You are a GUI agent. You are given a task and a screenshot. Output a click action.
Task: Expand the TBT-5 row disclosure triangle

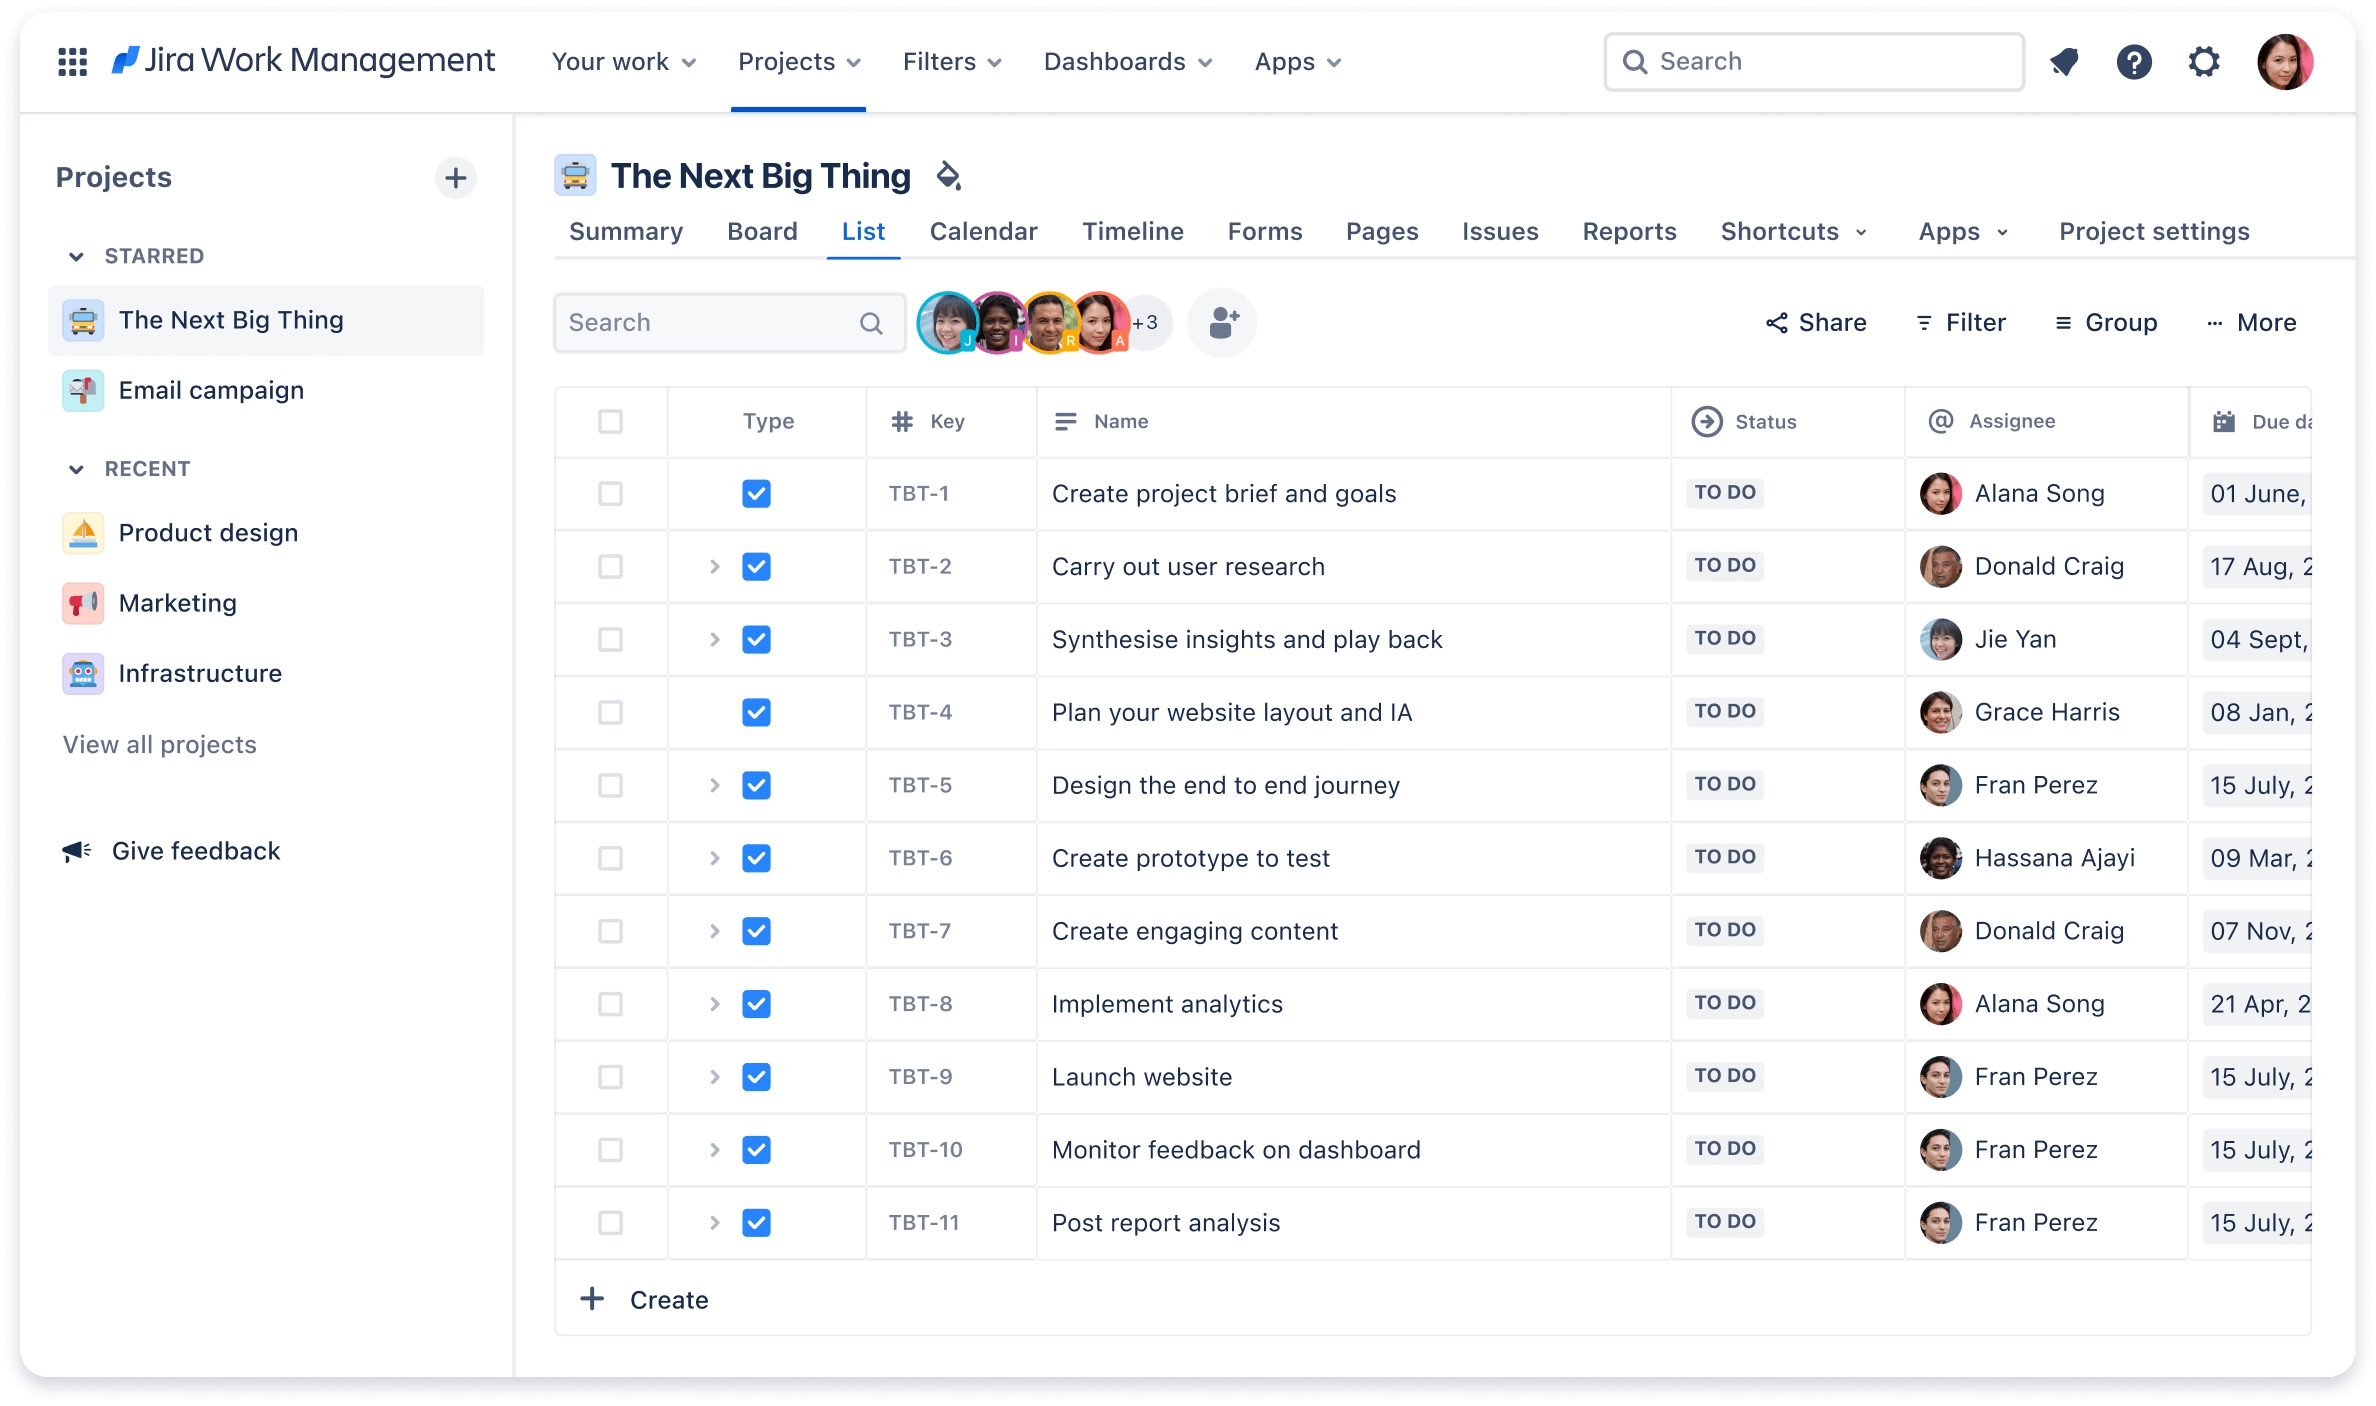[714, 785]
